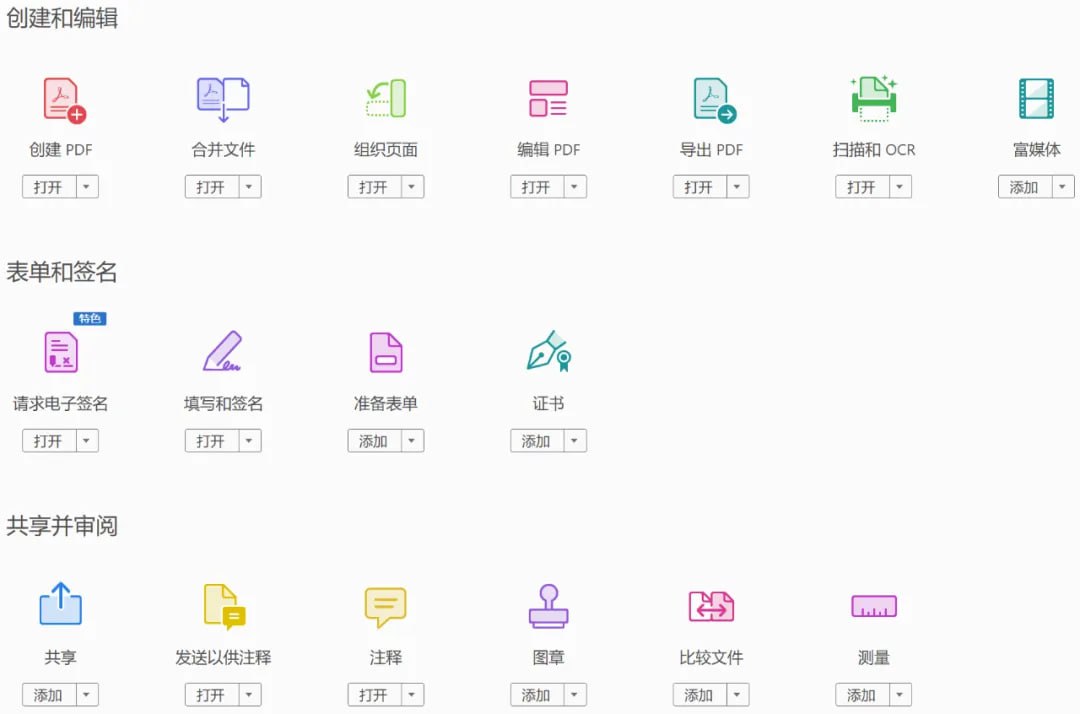Expand dropdown arrow beside 组织页面 打开
1080x714 pixels.
[412, 187]
